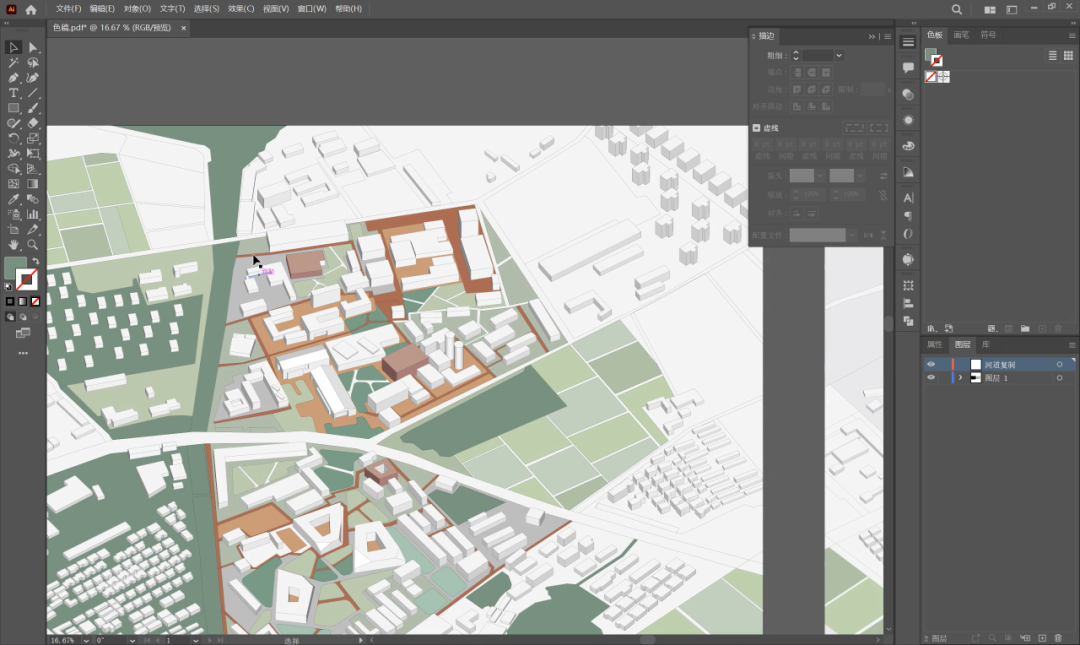Image resolution: width=1080 pixels, height=645 pixels.
Task: Click the Change Screen Mode icon
Action: pyautogui.click(x=23, y=334)
